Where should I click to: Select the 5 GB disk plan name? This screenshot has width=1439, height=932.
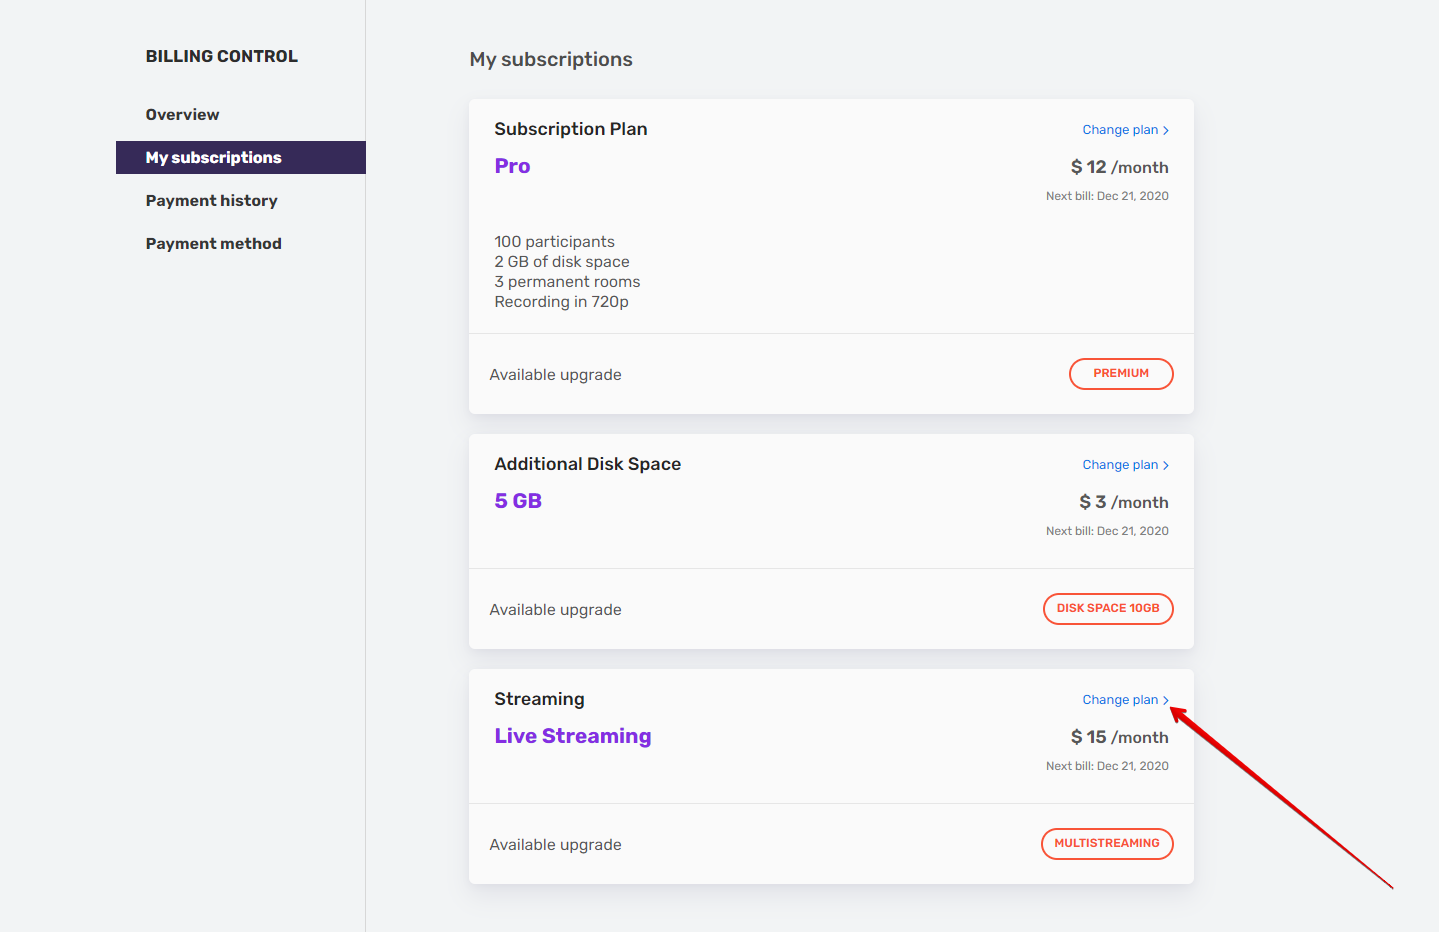click(x=518, y=501)
